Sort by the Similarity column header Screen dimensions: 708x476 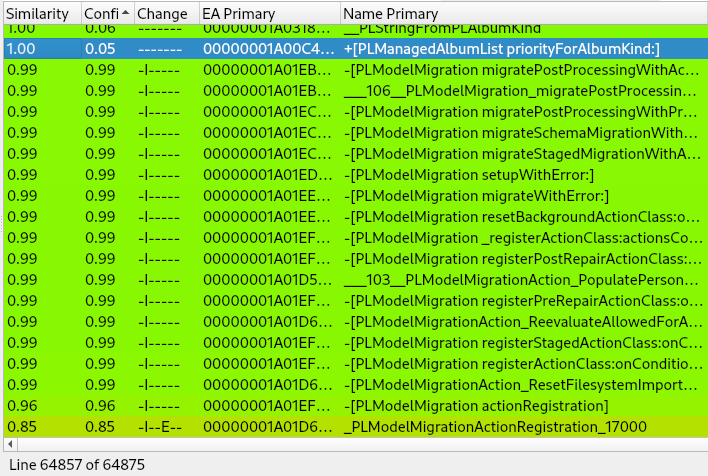pyautogui.click(x=42, y=14)
